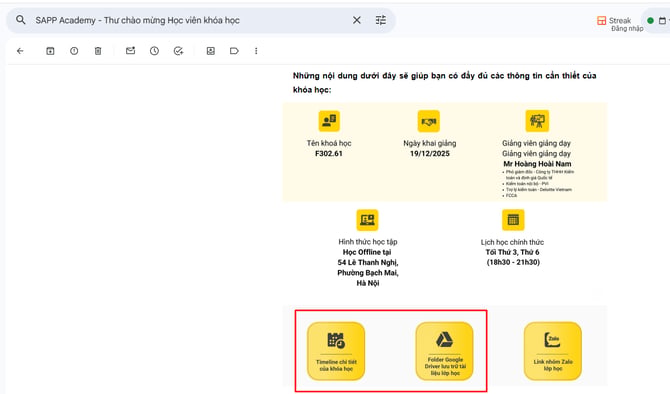Add email to Tasks
Image resolution: width=670 pixels, height=394 pixels.
click(178, 51)
